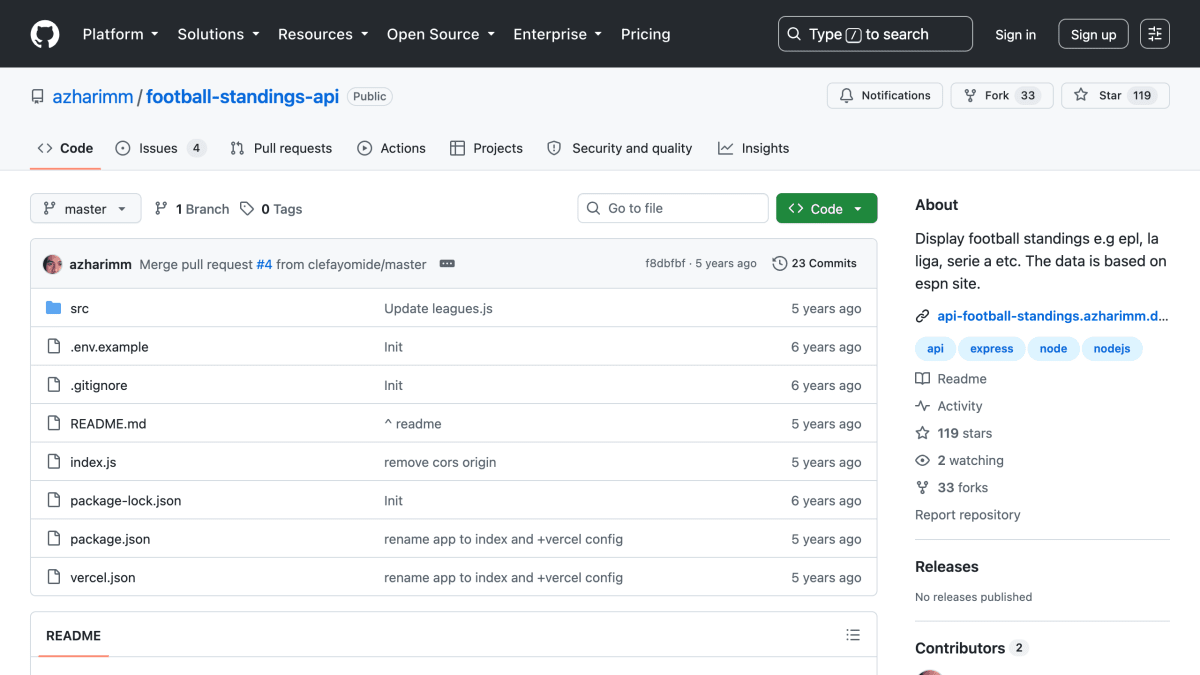Click the Go to file input
The height and width of the screenshot is (675, 1200).
673,208
